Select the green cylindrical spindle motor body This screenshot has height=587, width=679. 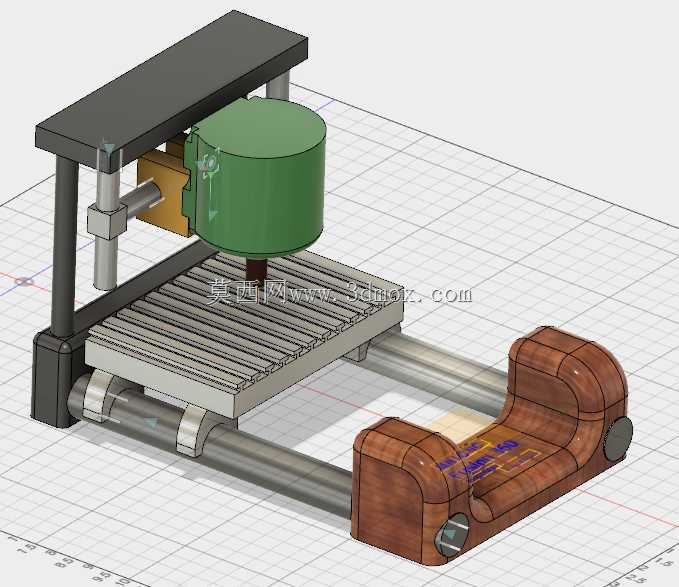(260, 182)
